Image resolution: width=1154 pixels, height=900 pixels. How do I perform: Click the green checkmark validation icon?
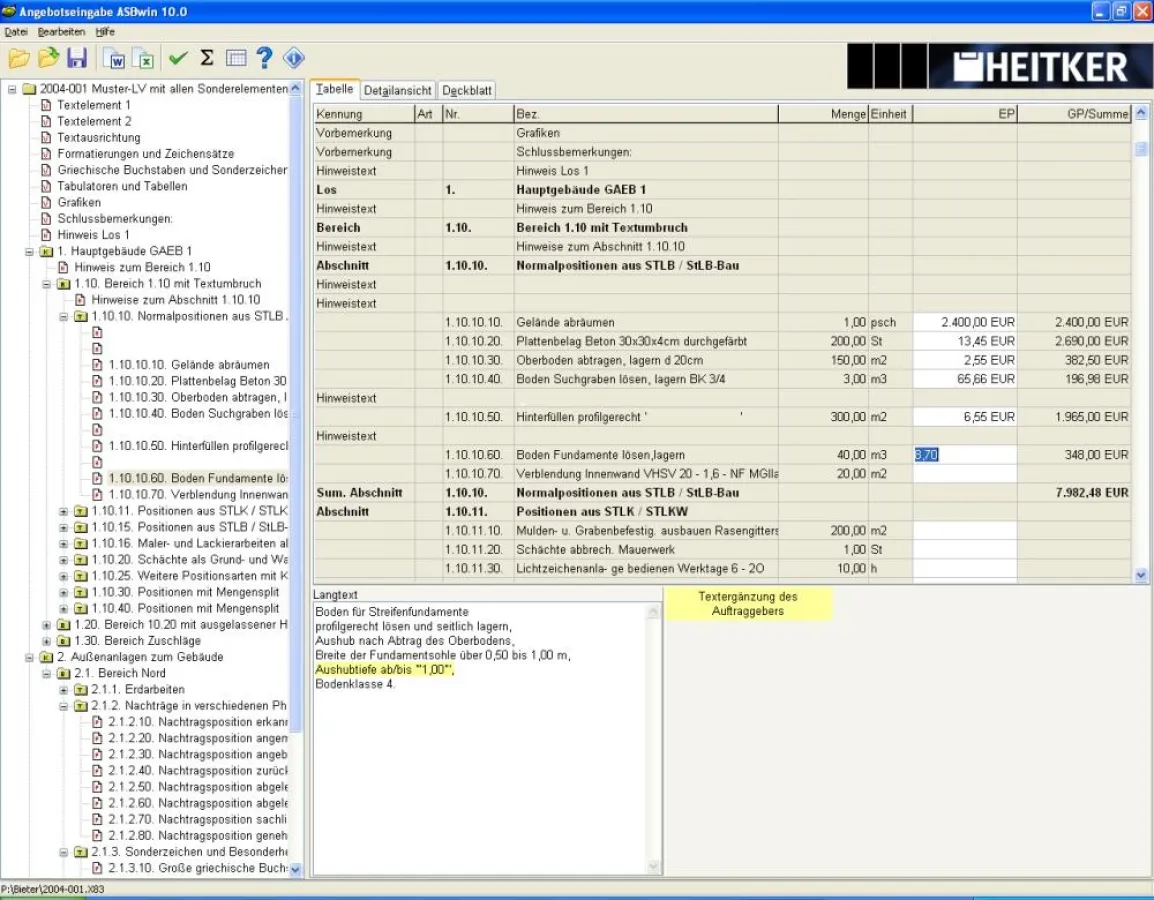click(x=178, y=58)
